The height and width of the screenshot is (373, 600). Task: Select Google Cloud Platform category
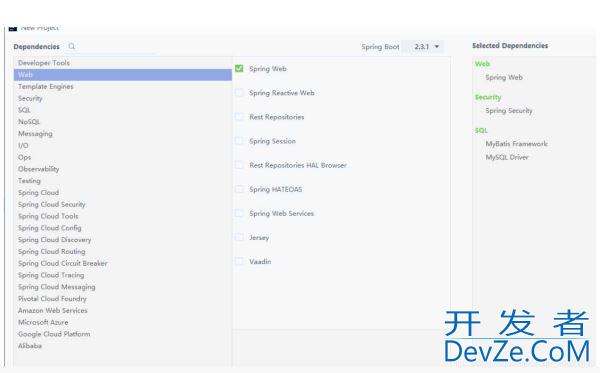[x=122, y=334]
